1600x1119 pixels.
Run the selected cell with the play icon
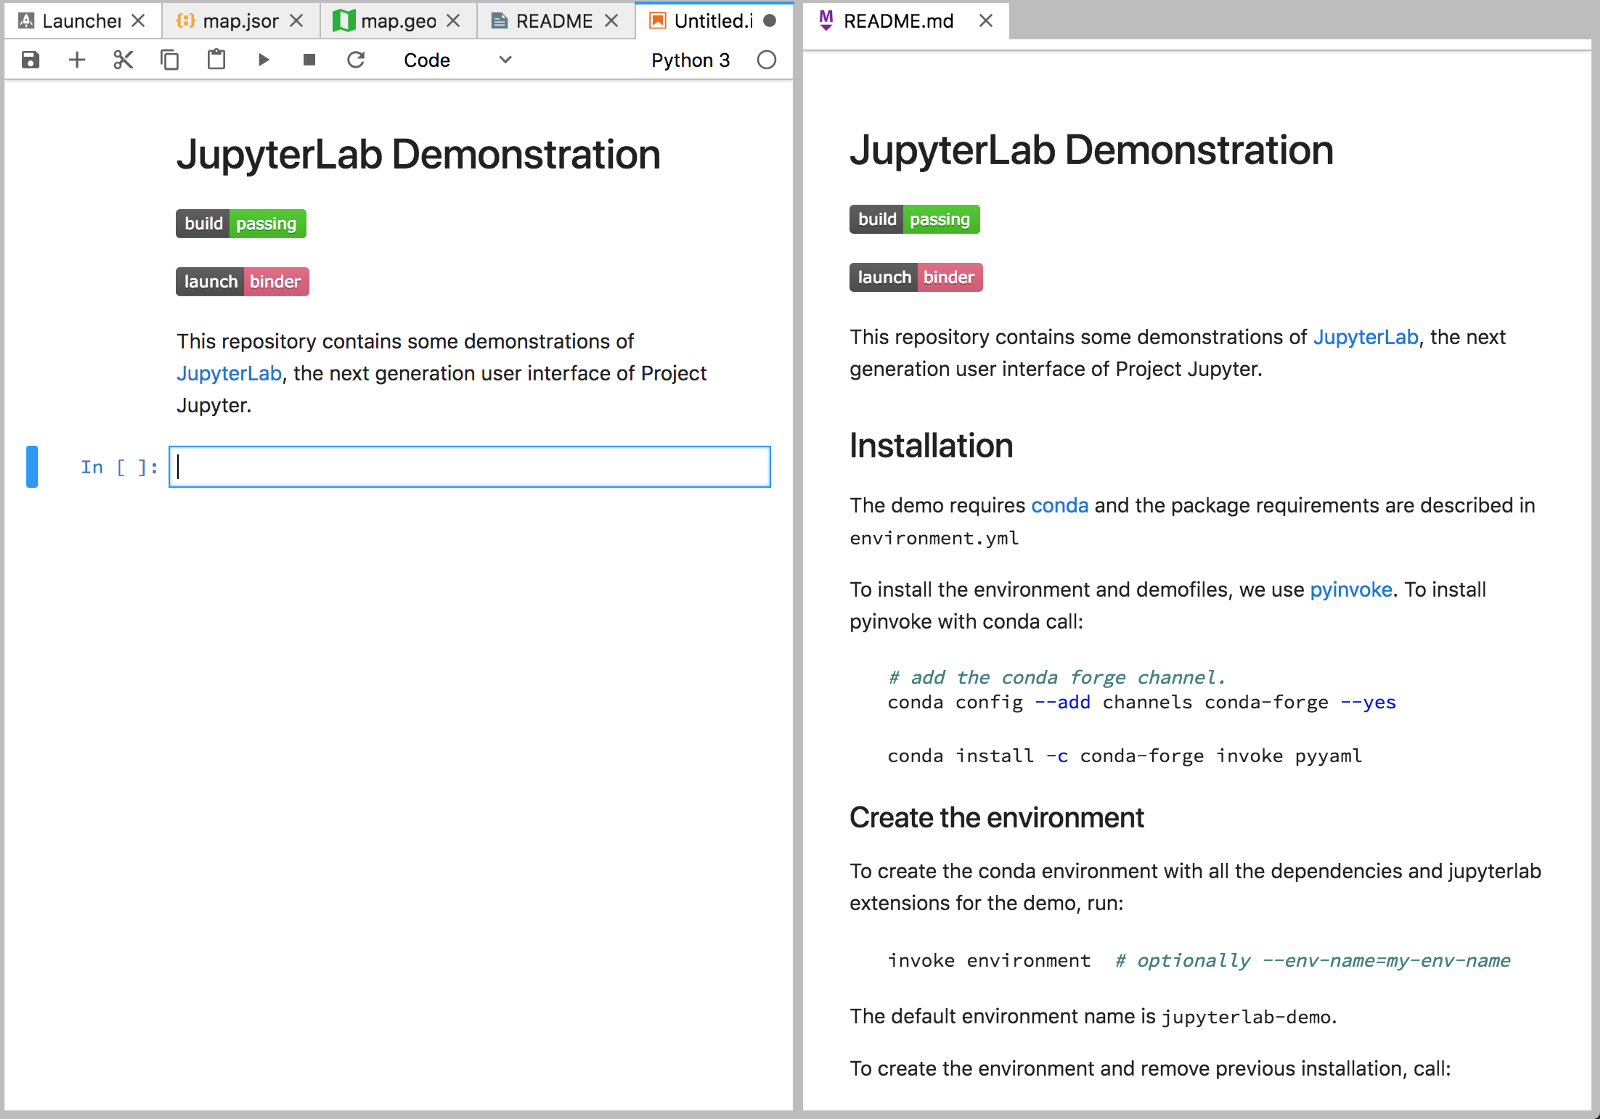(x=263, y=60)
